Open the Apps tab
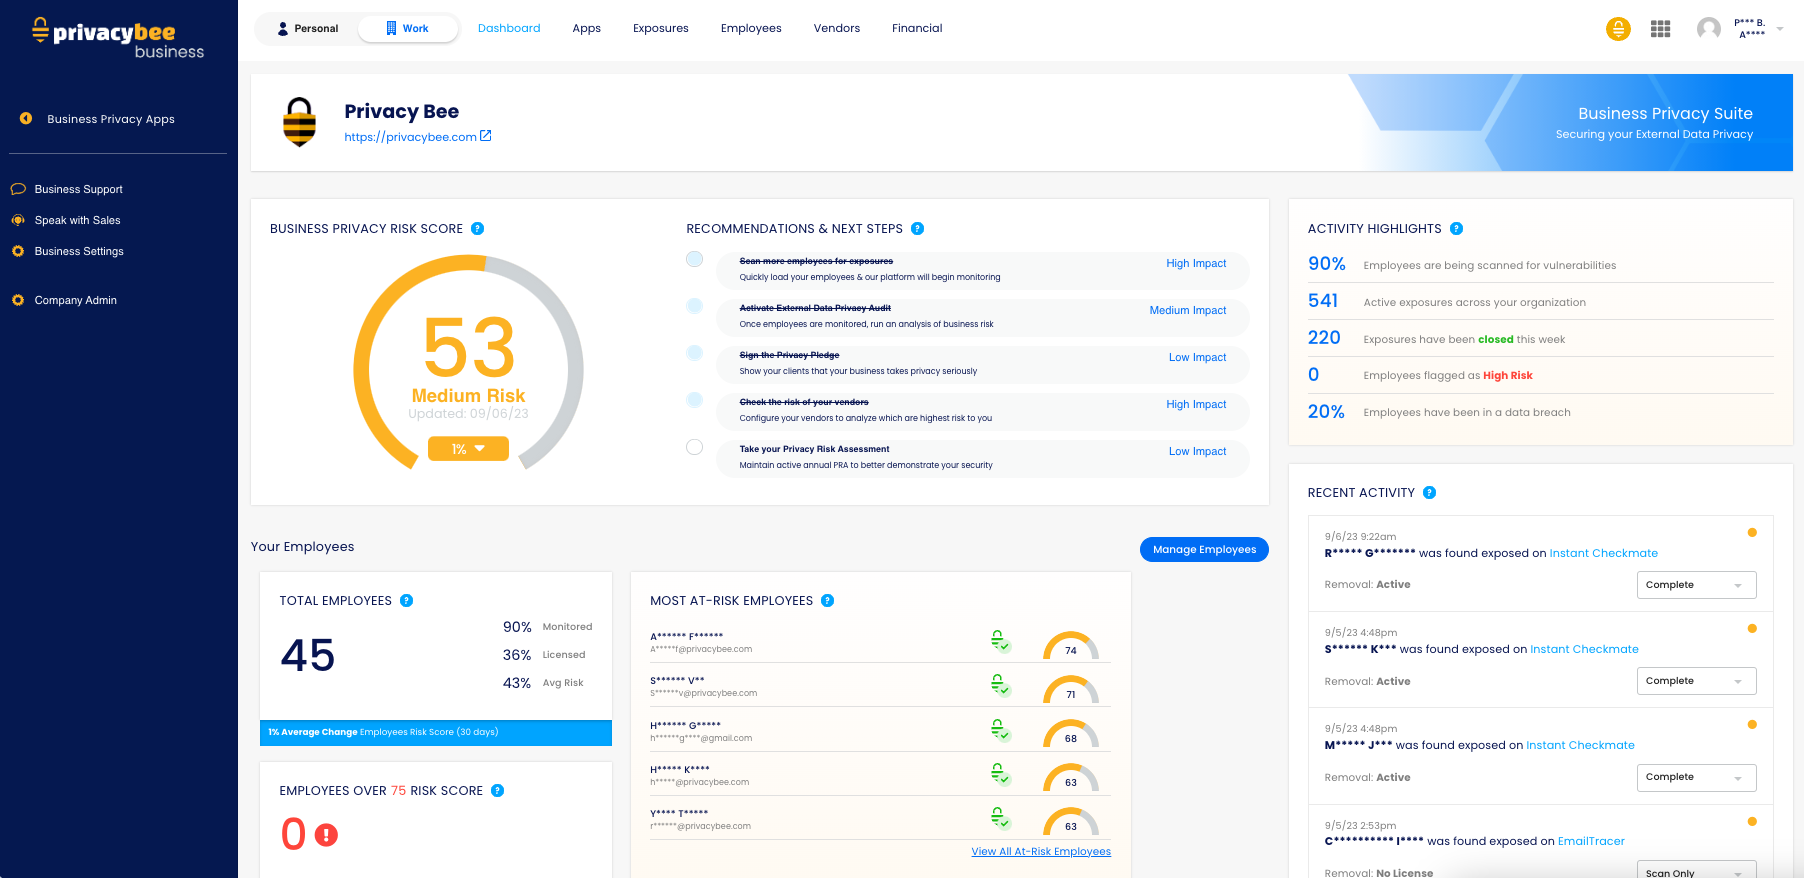 [x=587, y=28]
